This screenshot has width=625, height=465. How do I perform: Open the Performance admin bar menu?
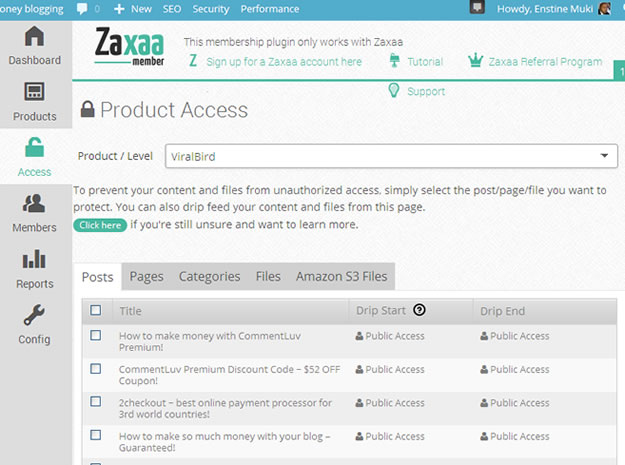coord(270,9)
